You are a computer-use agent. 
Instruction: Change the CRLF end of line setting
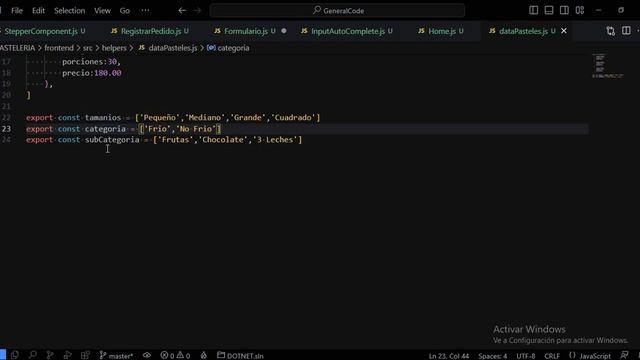[x=552, y=356]
